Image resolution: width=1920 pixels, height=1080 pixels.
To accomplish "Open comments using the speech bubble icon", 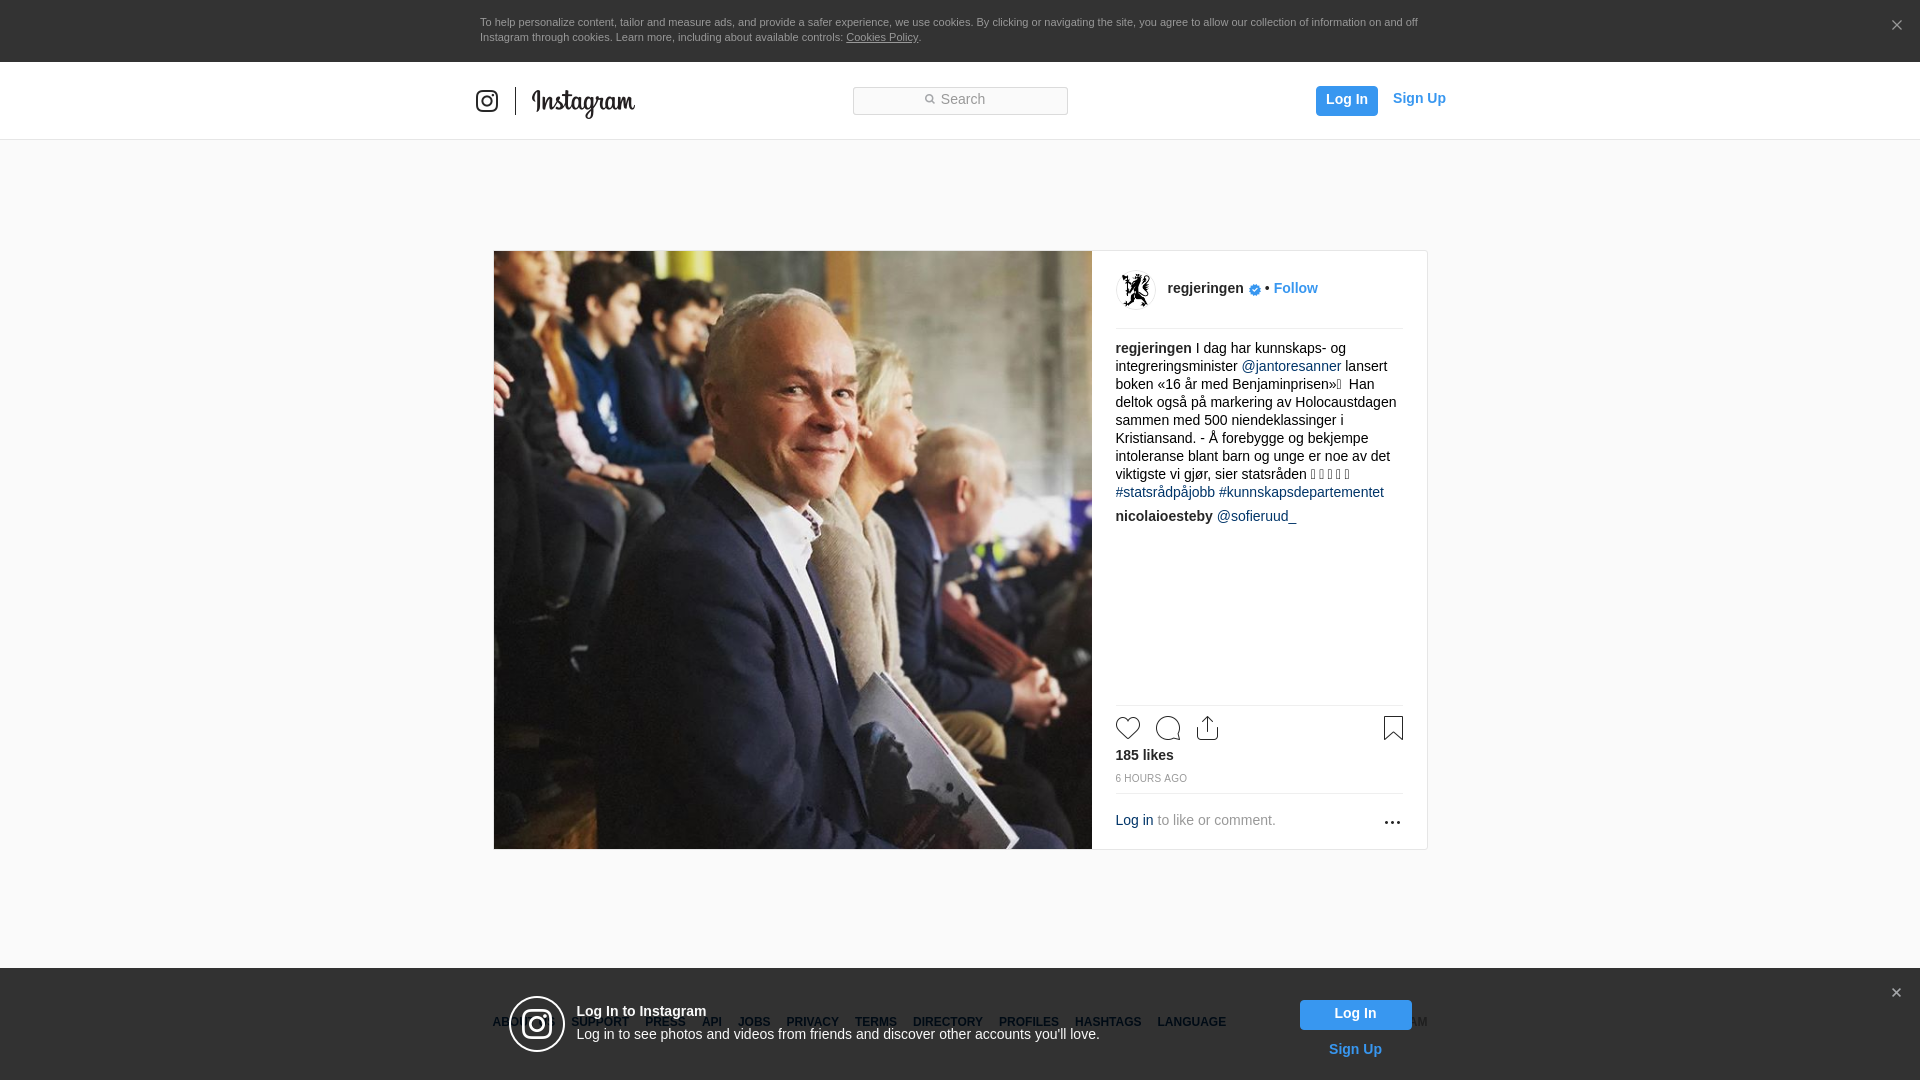I will click(1167, 728).
